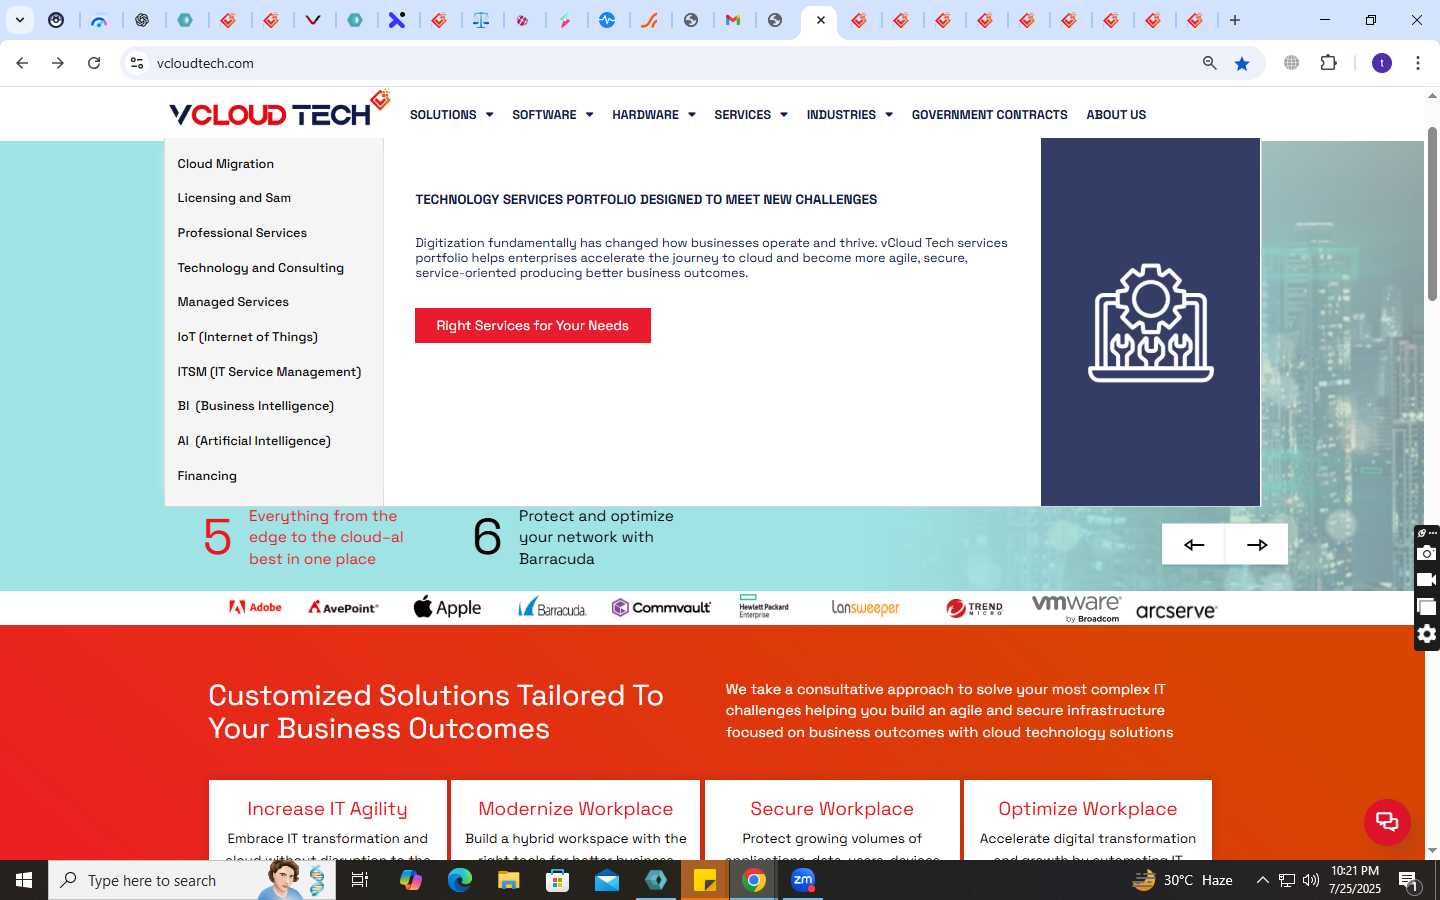Open Chrome's three-dot menu
1440x900 pixels.
1417,63
